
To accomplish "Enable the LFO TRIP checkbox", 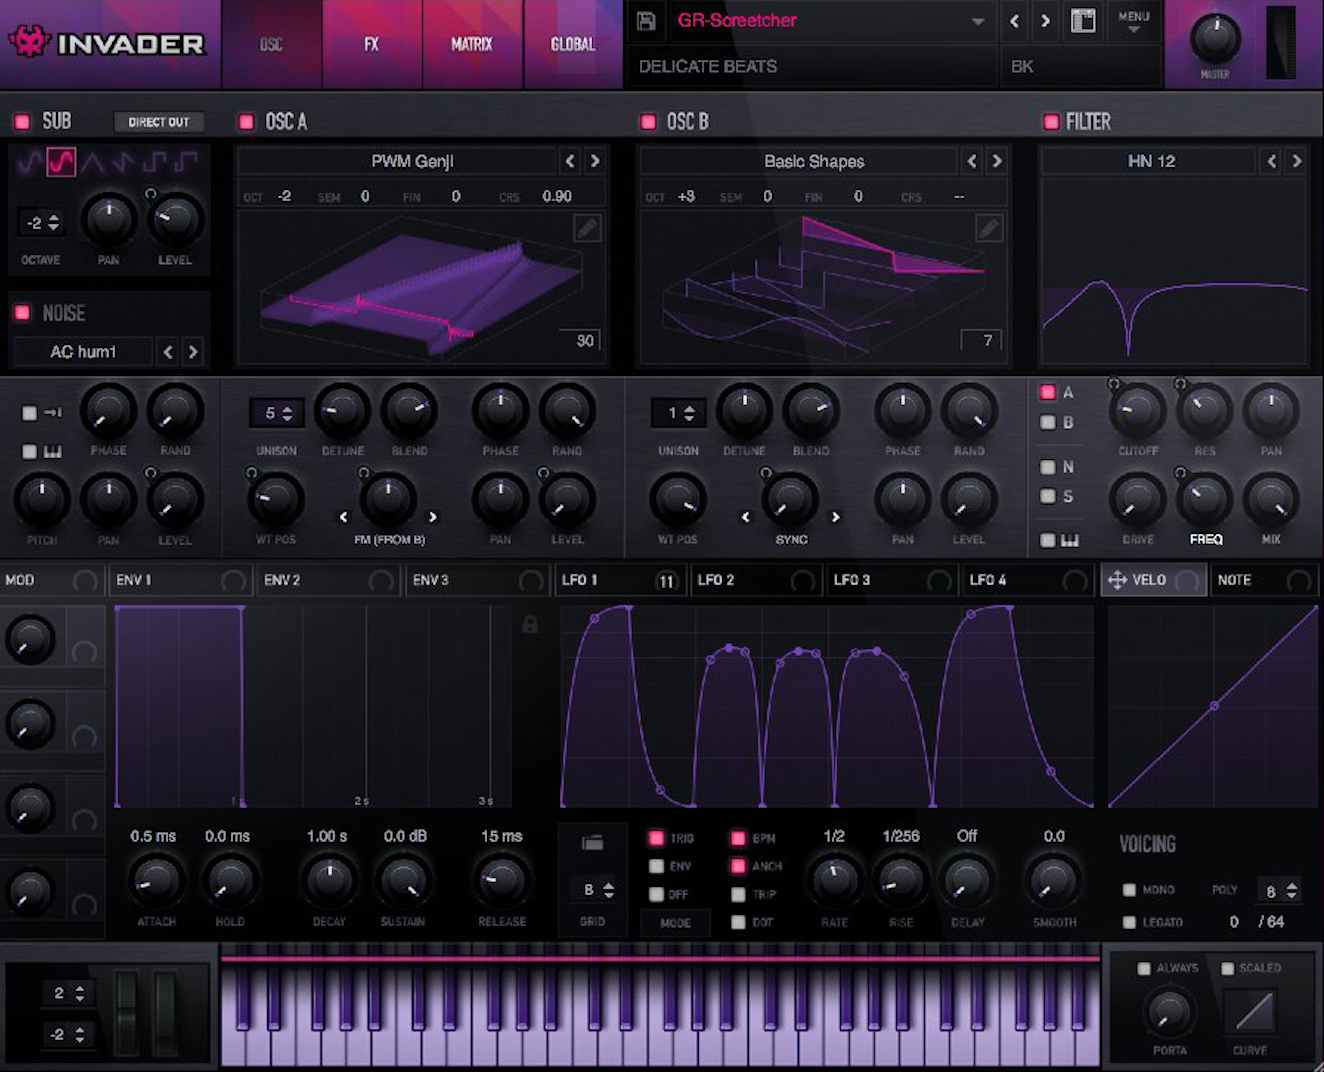I will click(738, 894).
